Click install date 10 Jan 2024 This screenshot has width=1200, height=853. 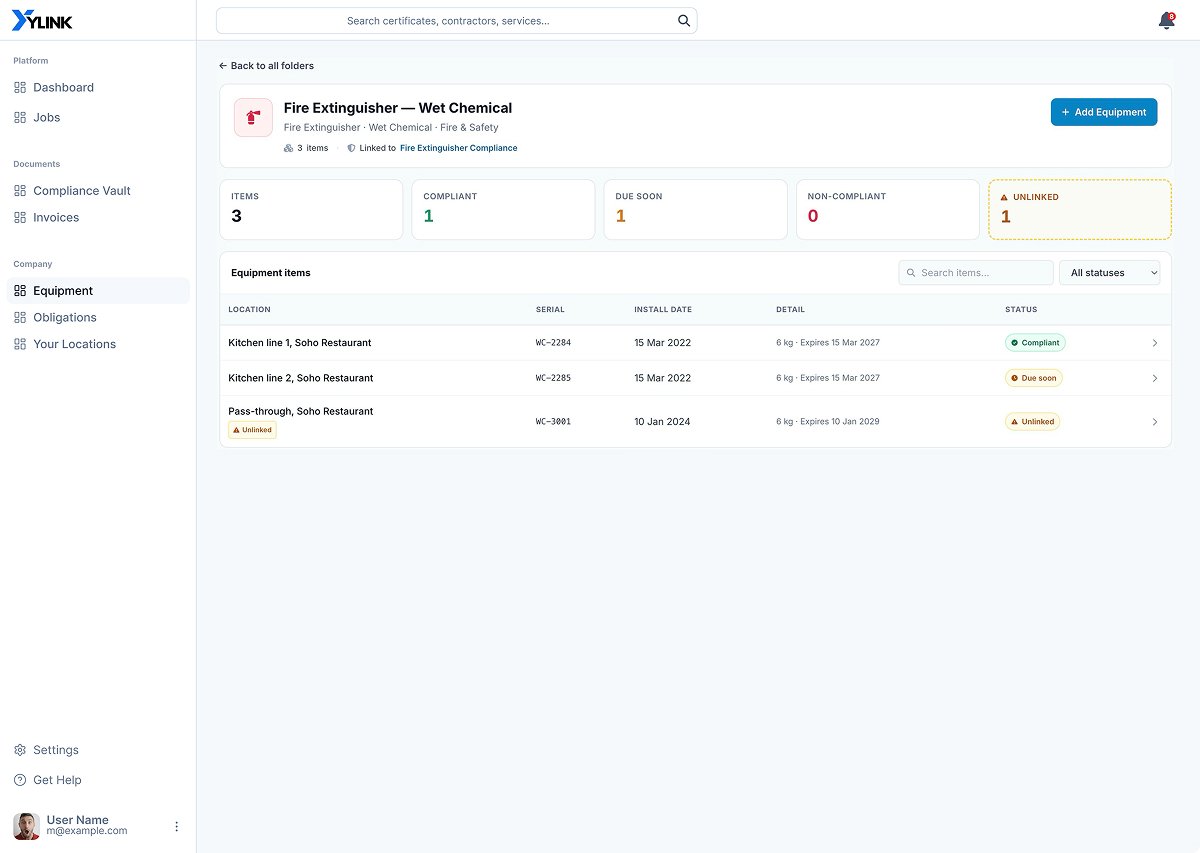662,422
